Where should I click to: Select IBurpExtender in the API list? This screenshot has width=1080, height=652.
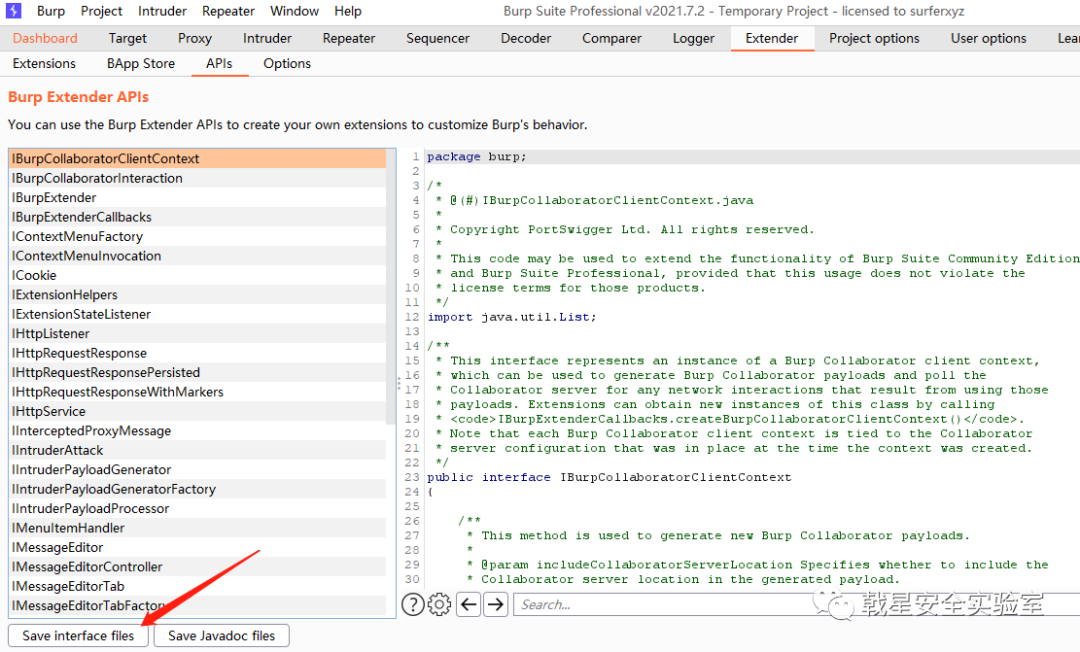click(197, 198)
